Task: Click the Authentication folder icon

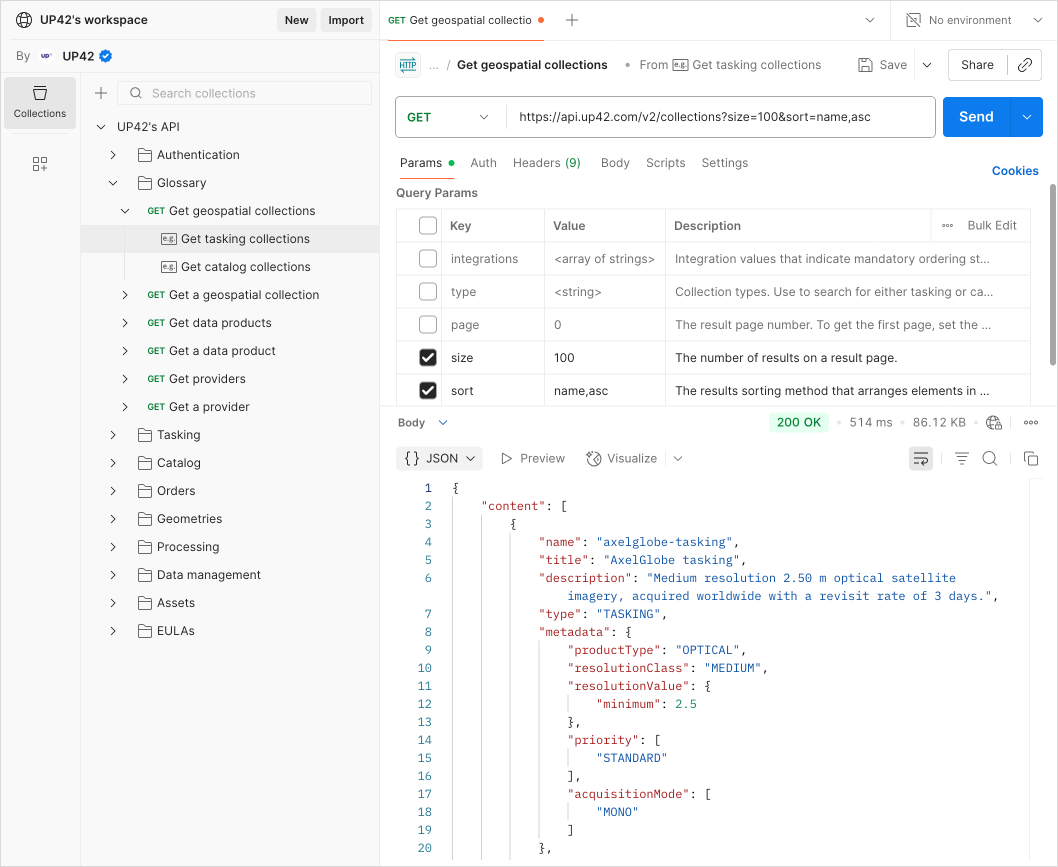Action: point(144,155)
